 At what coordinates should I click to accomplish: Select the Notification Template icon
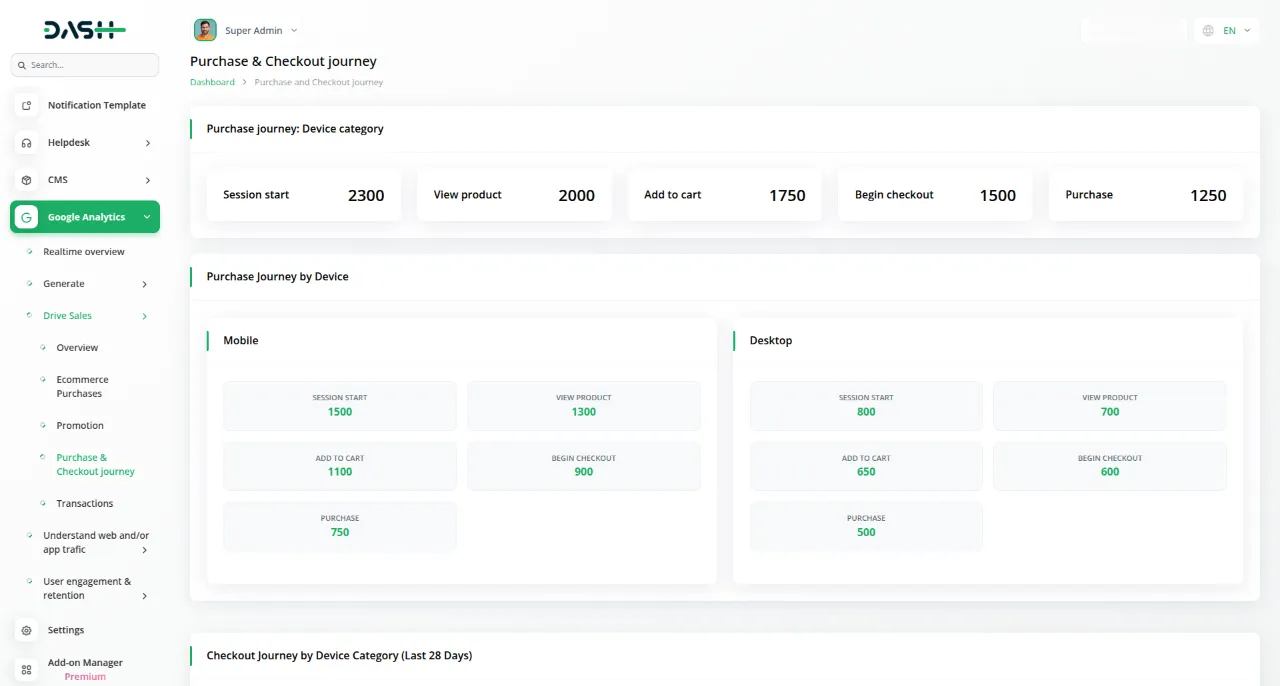tap(26, 105)
